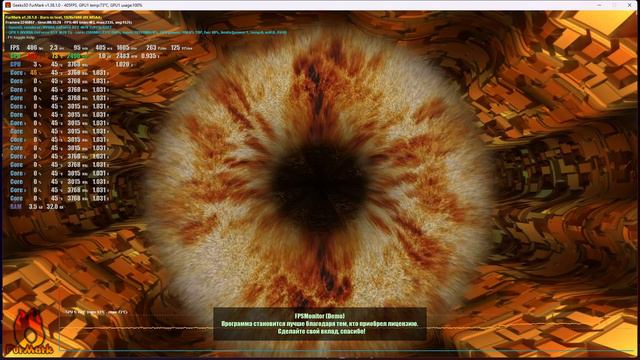Click the CPU voltage value 1.029
This screenshot has height=360, width=640.
click(122, 64)
